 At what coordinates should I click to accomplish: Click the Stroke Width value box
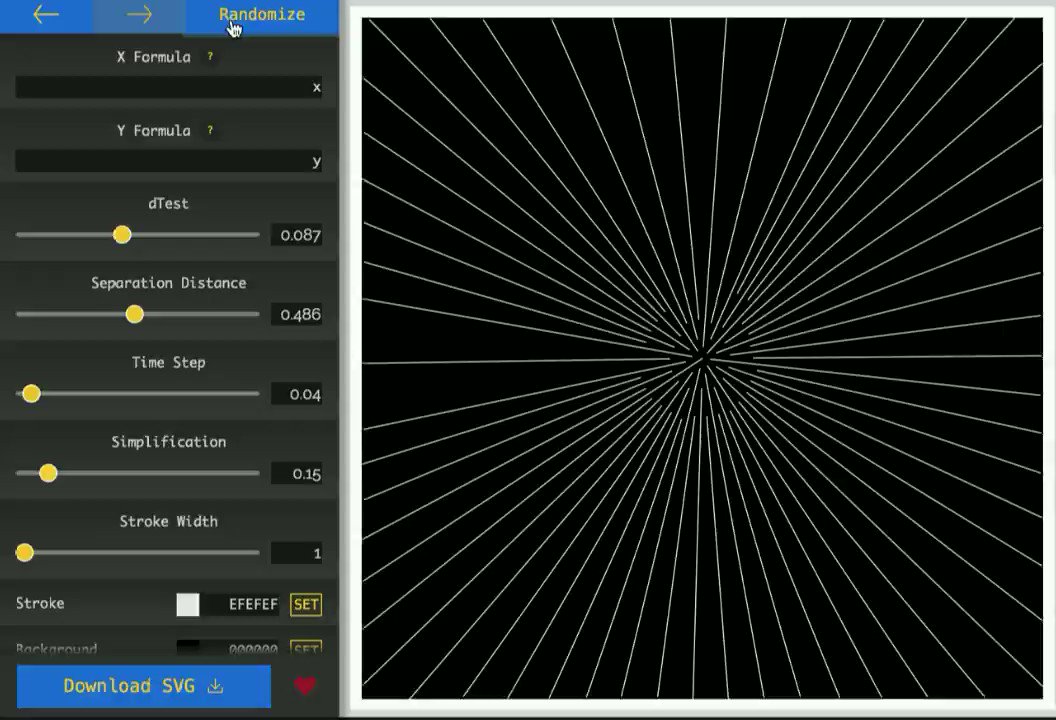tap(296, 553)
